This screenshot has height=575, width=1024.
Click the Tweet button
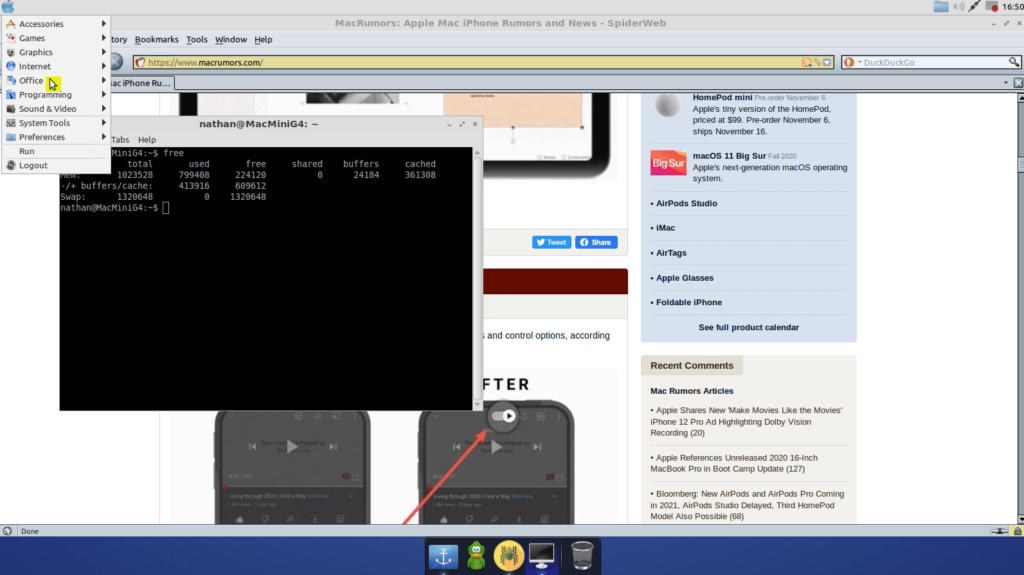552,242
